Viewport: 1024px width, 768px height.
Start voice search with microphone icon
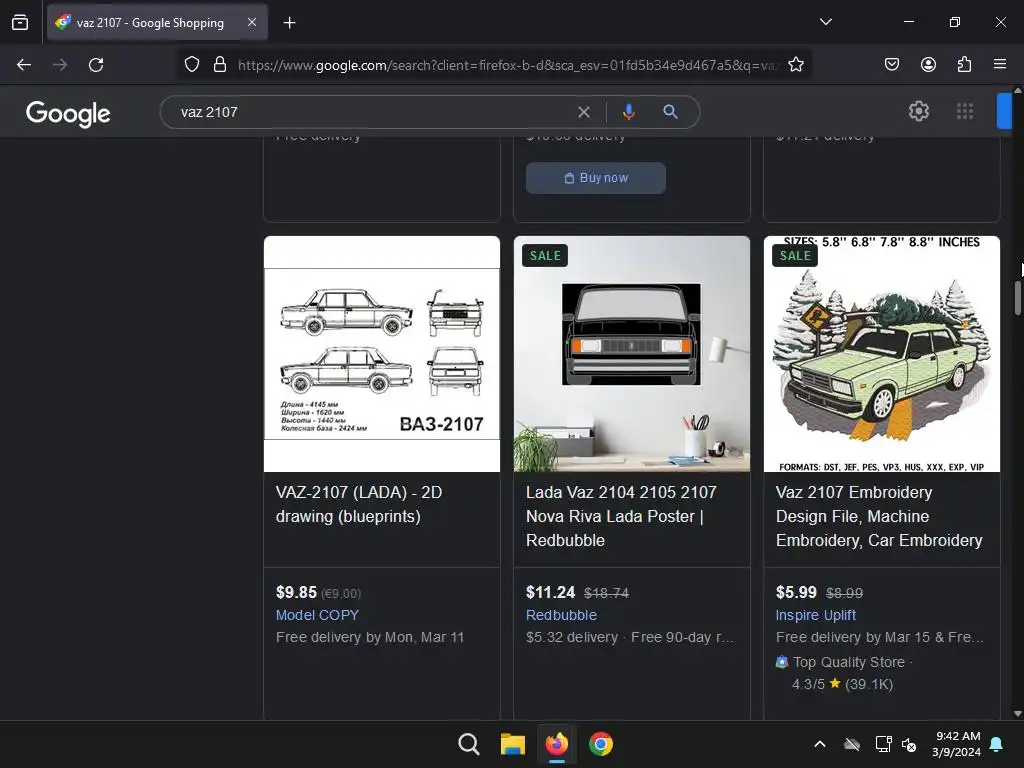pos(628,112)
